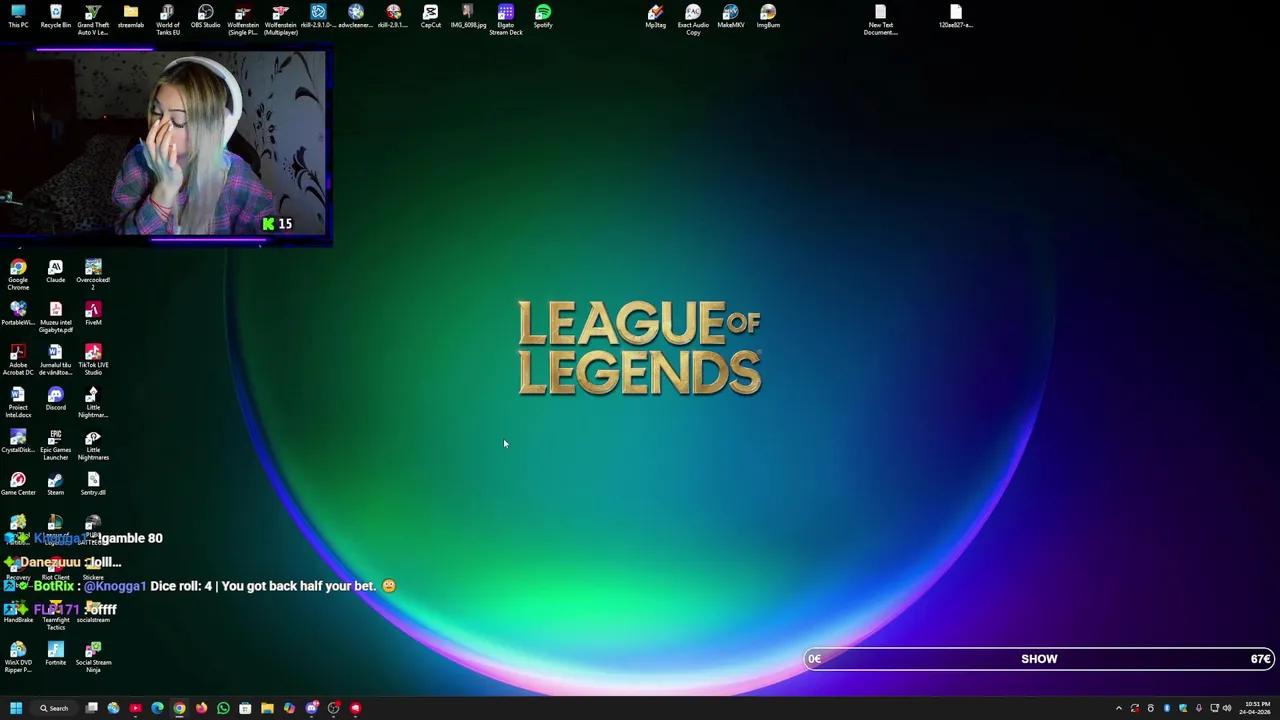Open CrystalDisk desktop shortcut

[18, 441]
